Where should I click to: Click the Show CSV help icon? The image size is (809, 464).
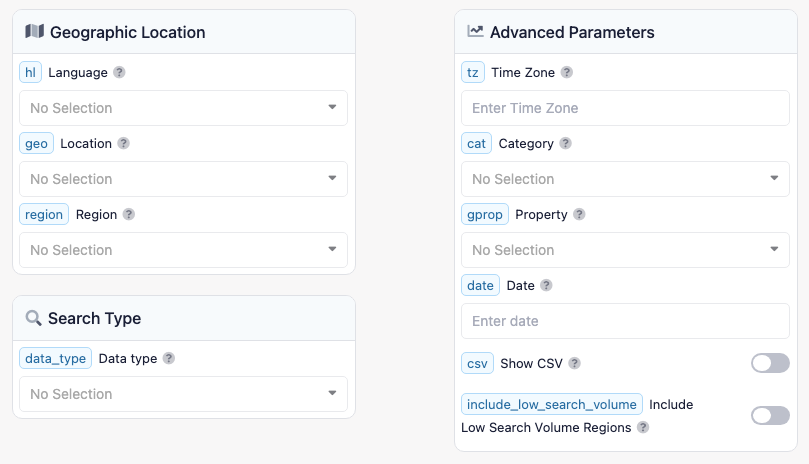tap(575, 364)
